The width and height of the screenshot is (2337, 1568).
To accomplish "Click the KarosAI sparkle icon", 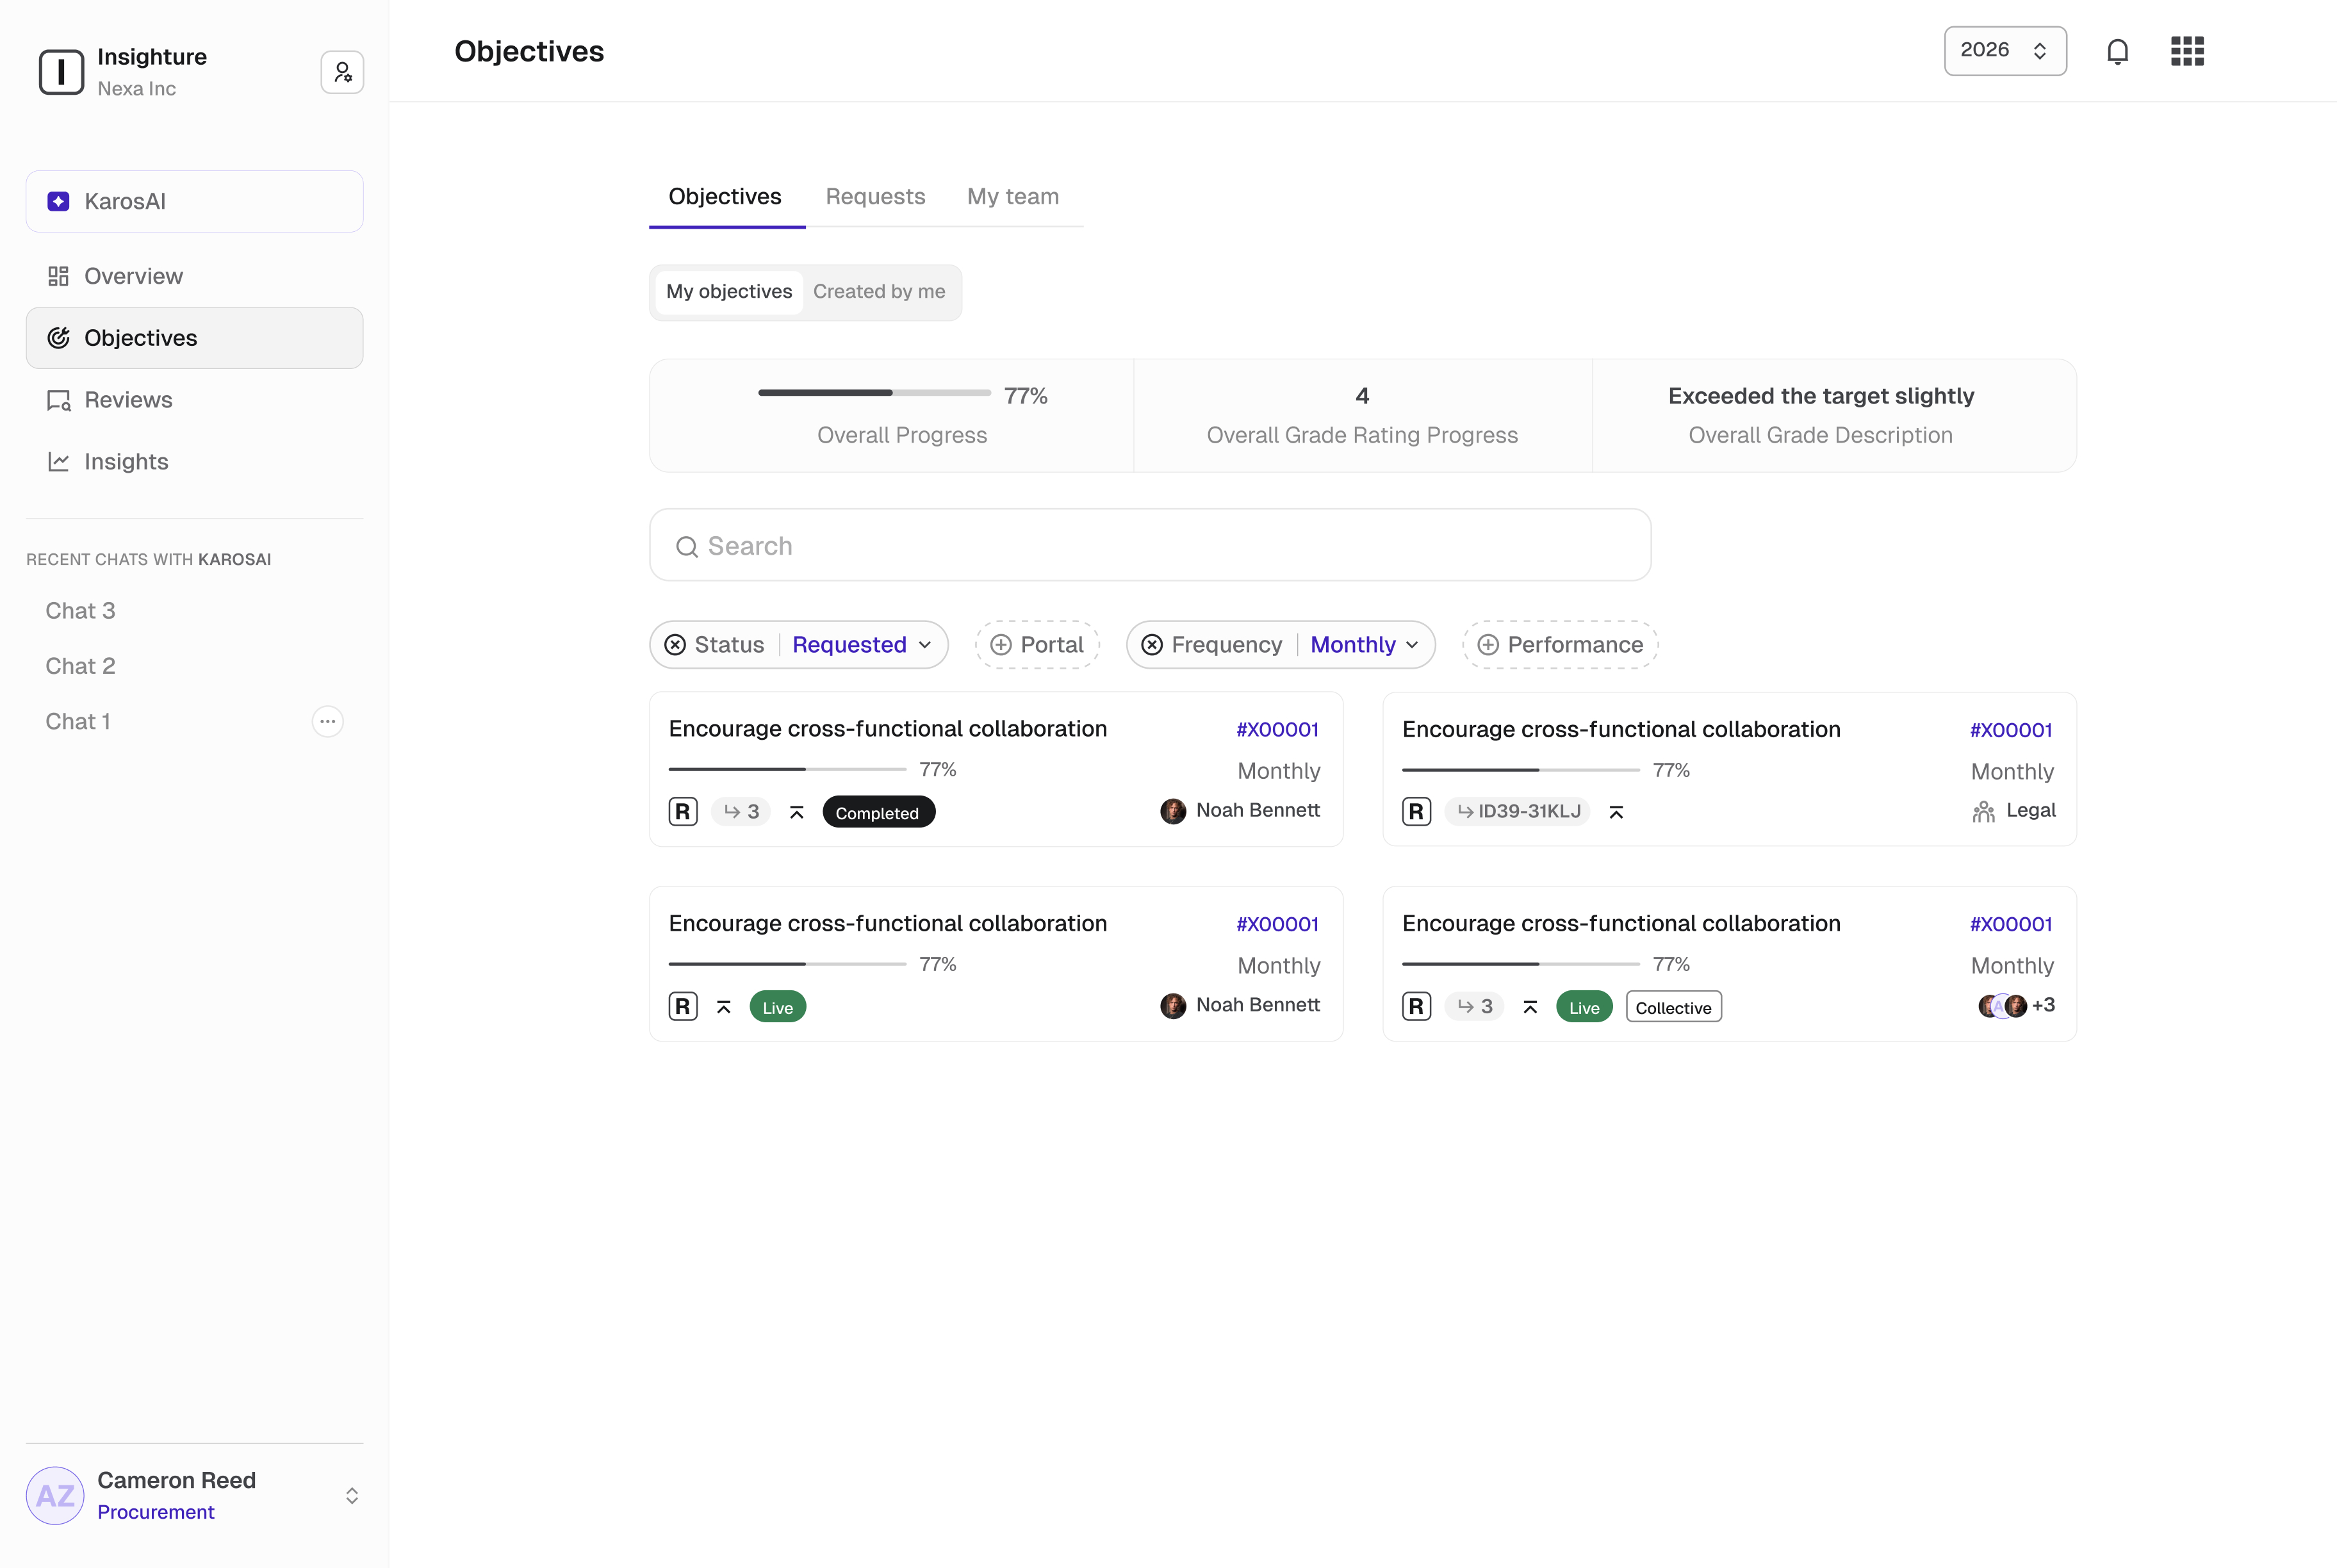I will pos(59,201).
